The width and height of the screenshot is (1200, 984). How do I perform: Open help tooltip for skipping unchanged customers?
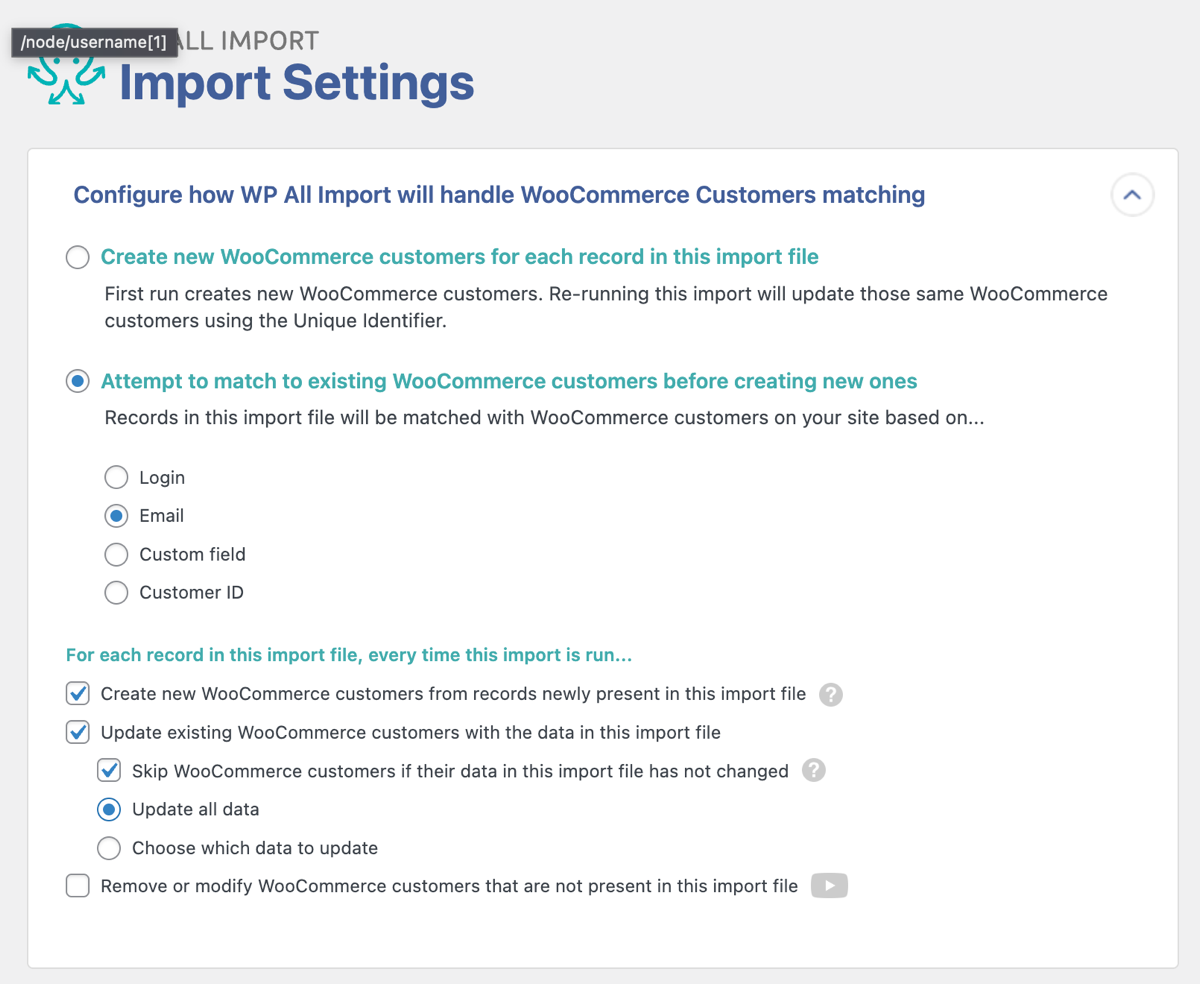pyautogui.click(x=814, y=771)
